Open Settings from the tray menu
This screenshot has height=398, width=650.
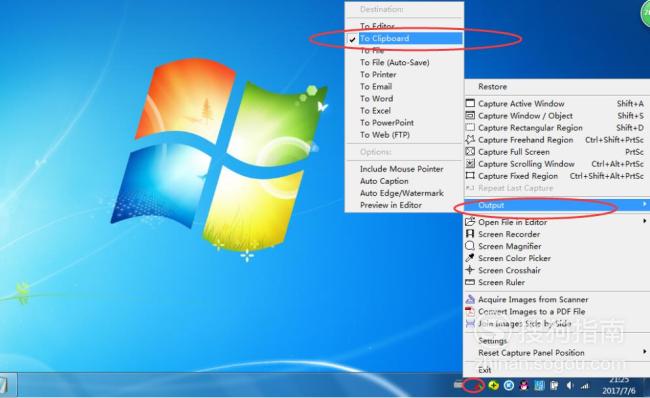[557, 341]
